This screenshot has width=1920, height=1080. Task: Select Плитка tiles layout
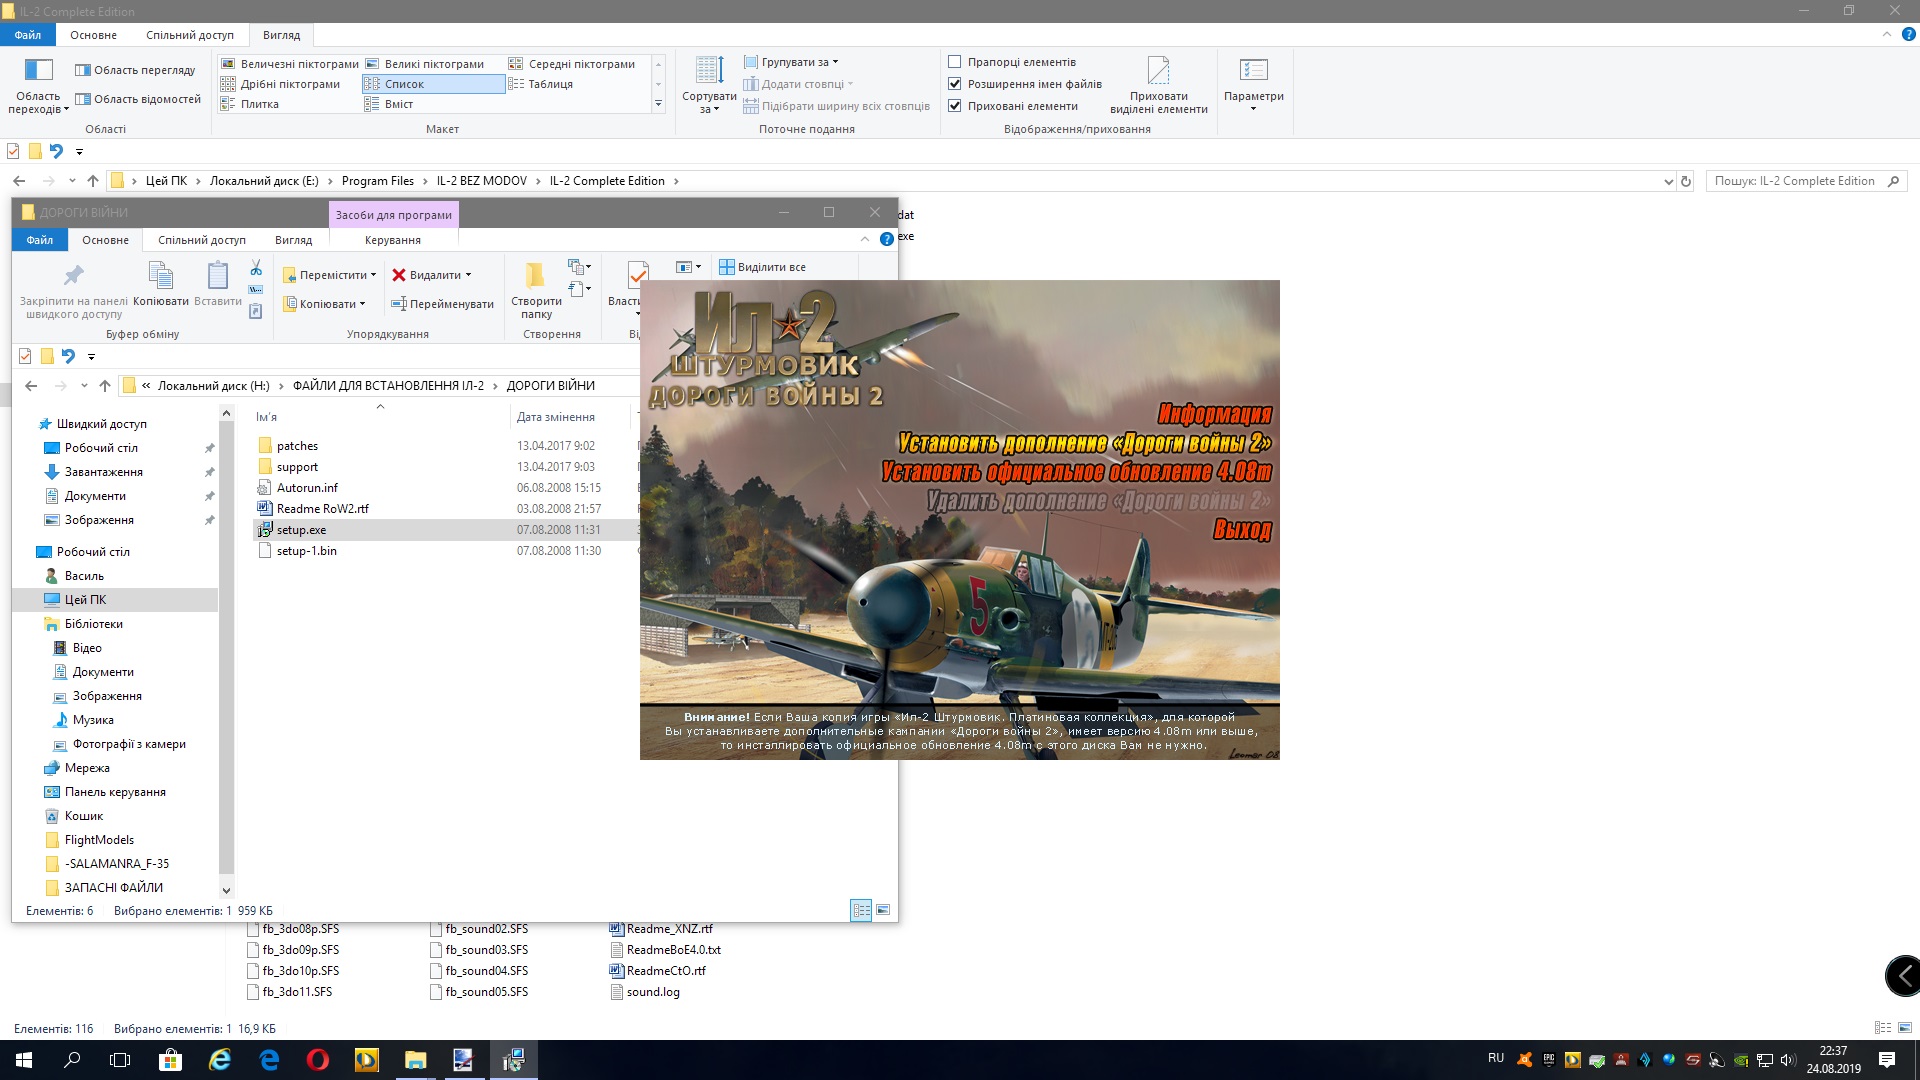click(x=250, y=104)
